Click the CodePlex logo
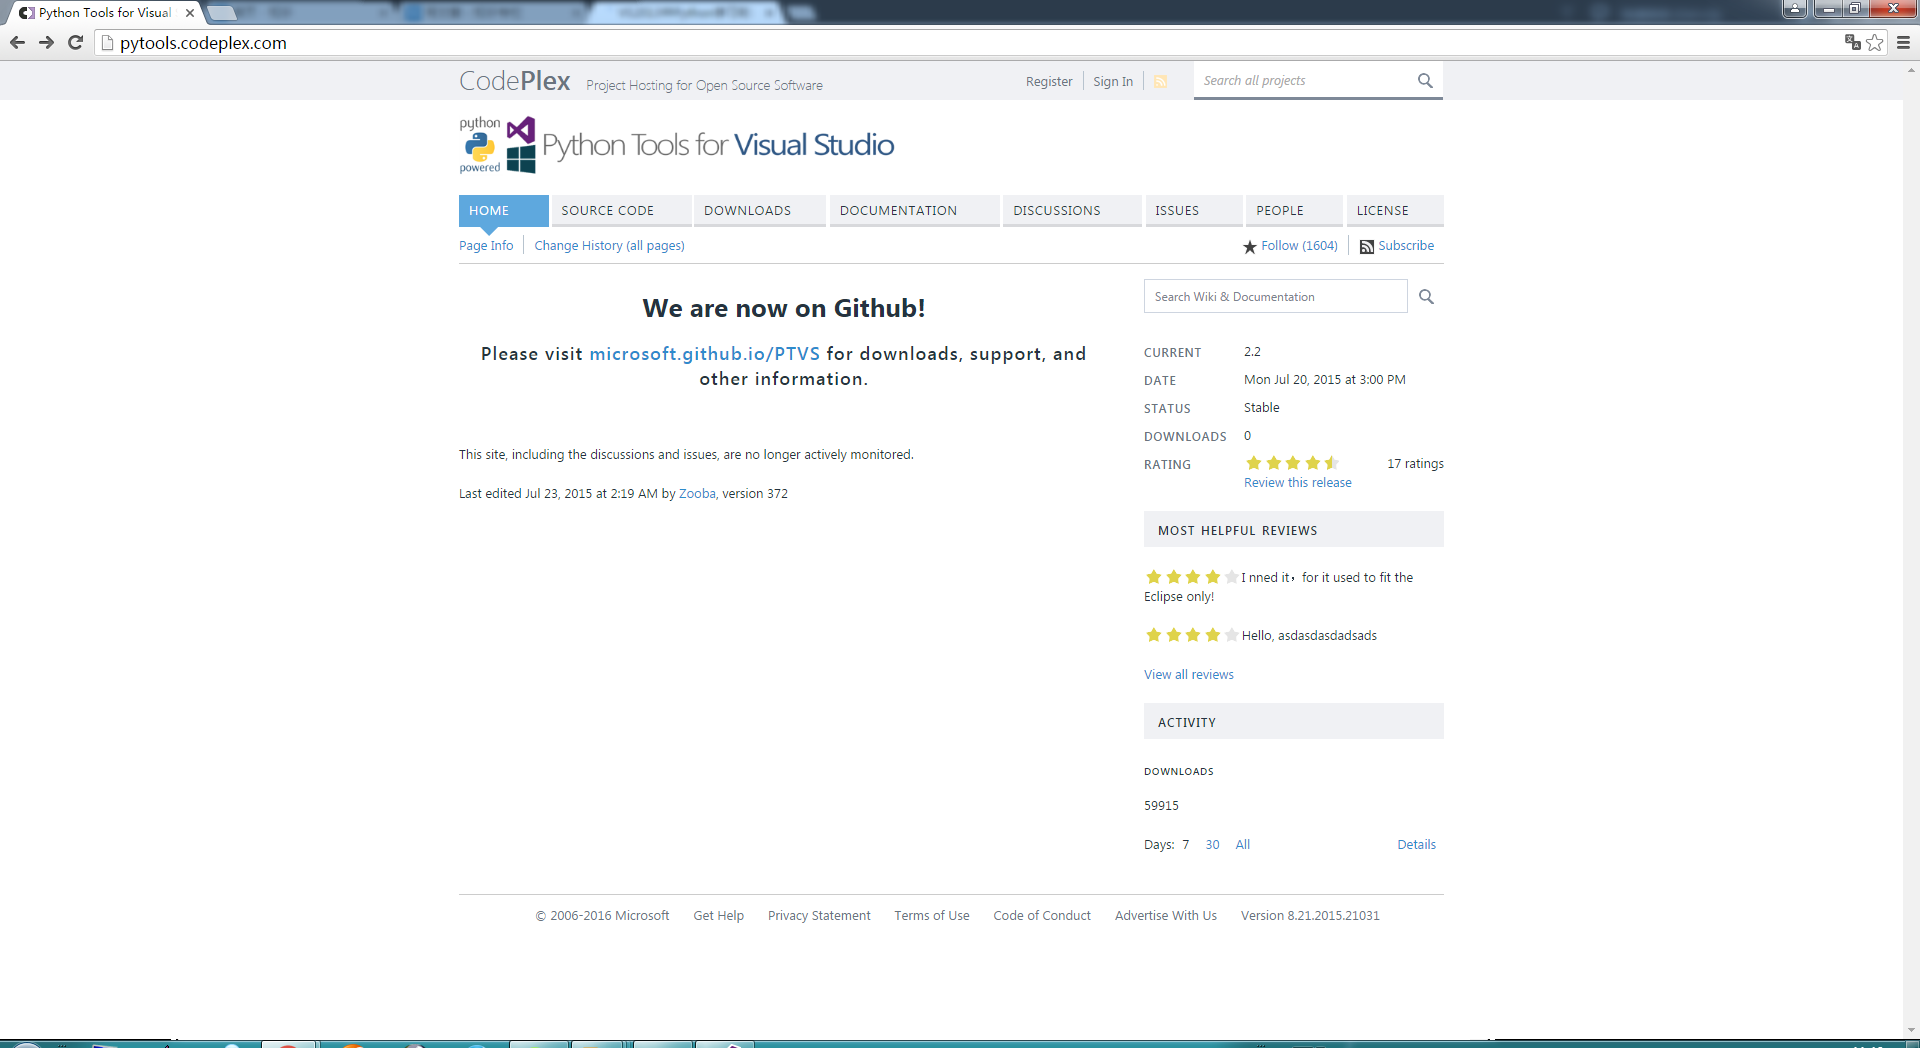The width and height of the screenshot is (1920, 1048). tap(515, 81)
